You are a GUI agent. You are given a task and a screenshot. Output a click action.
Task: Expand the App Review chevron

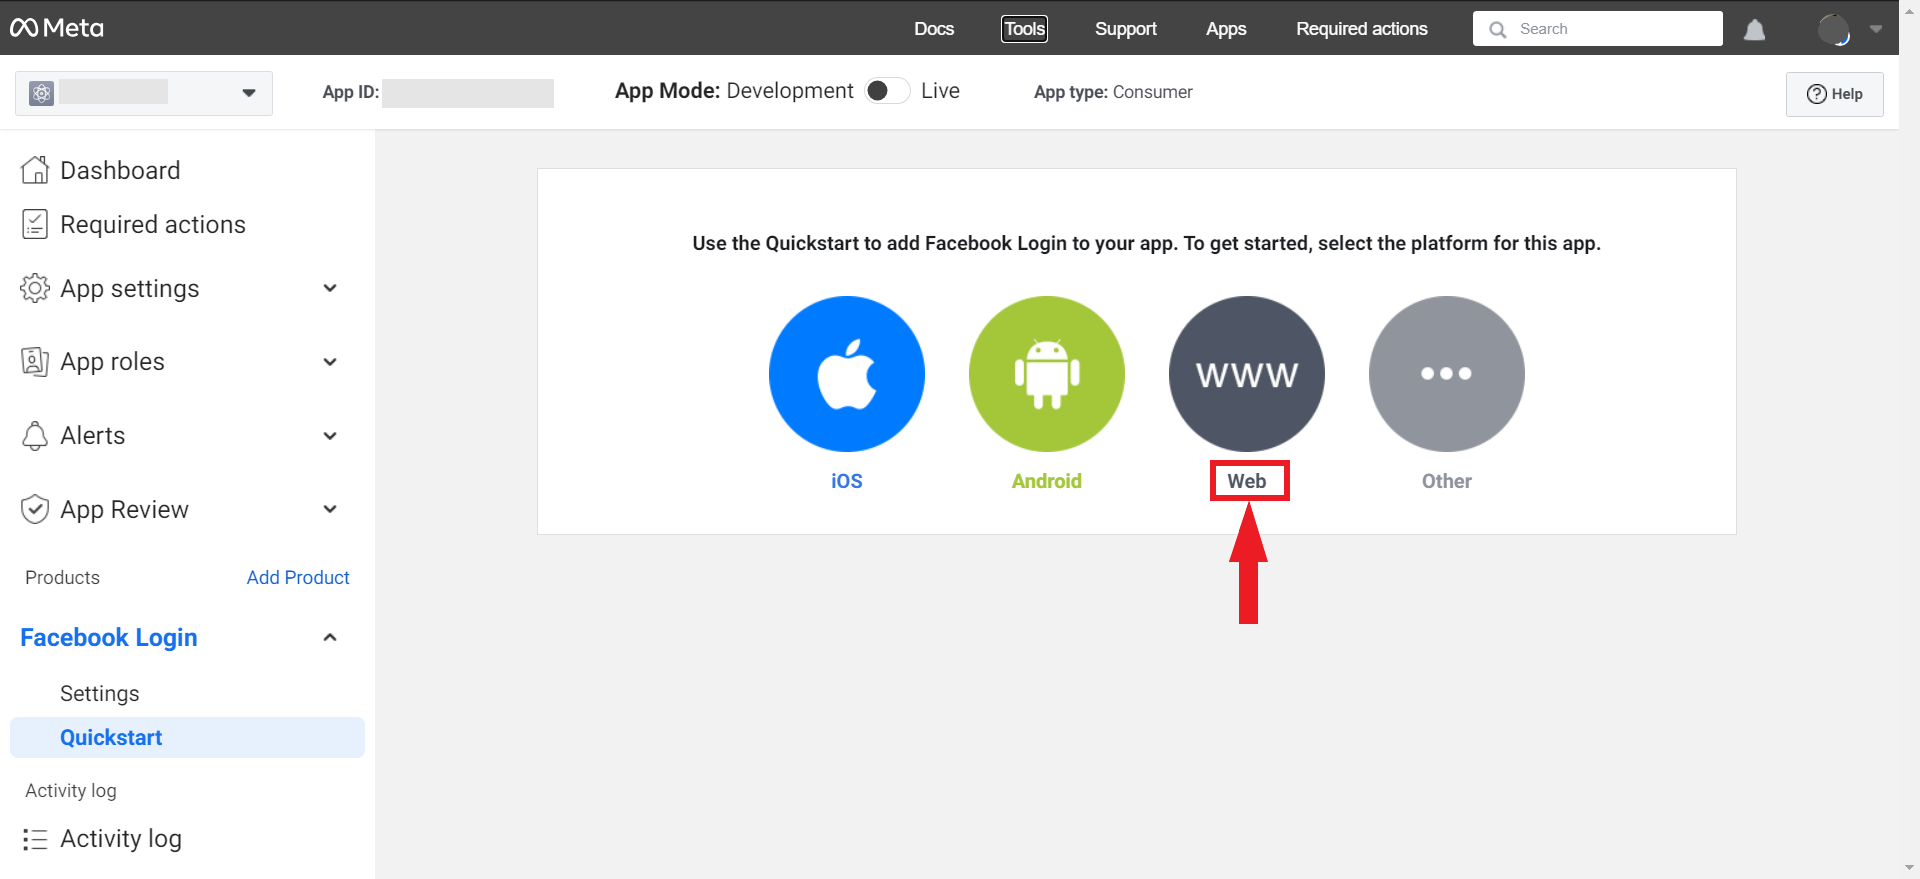[330, 509]
